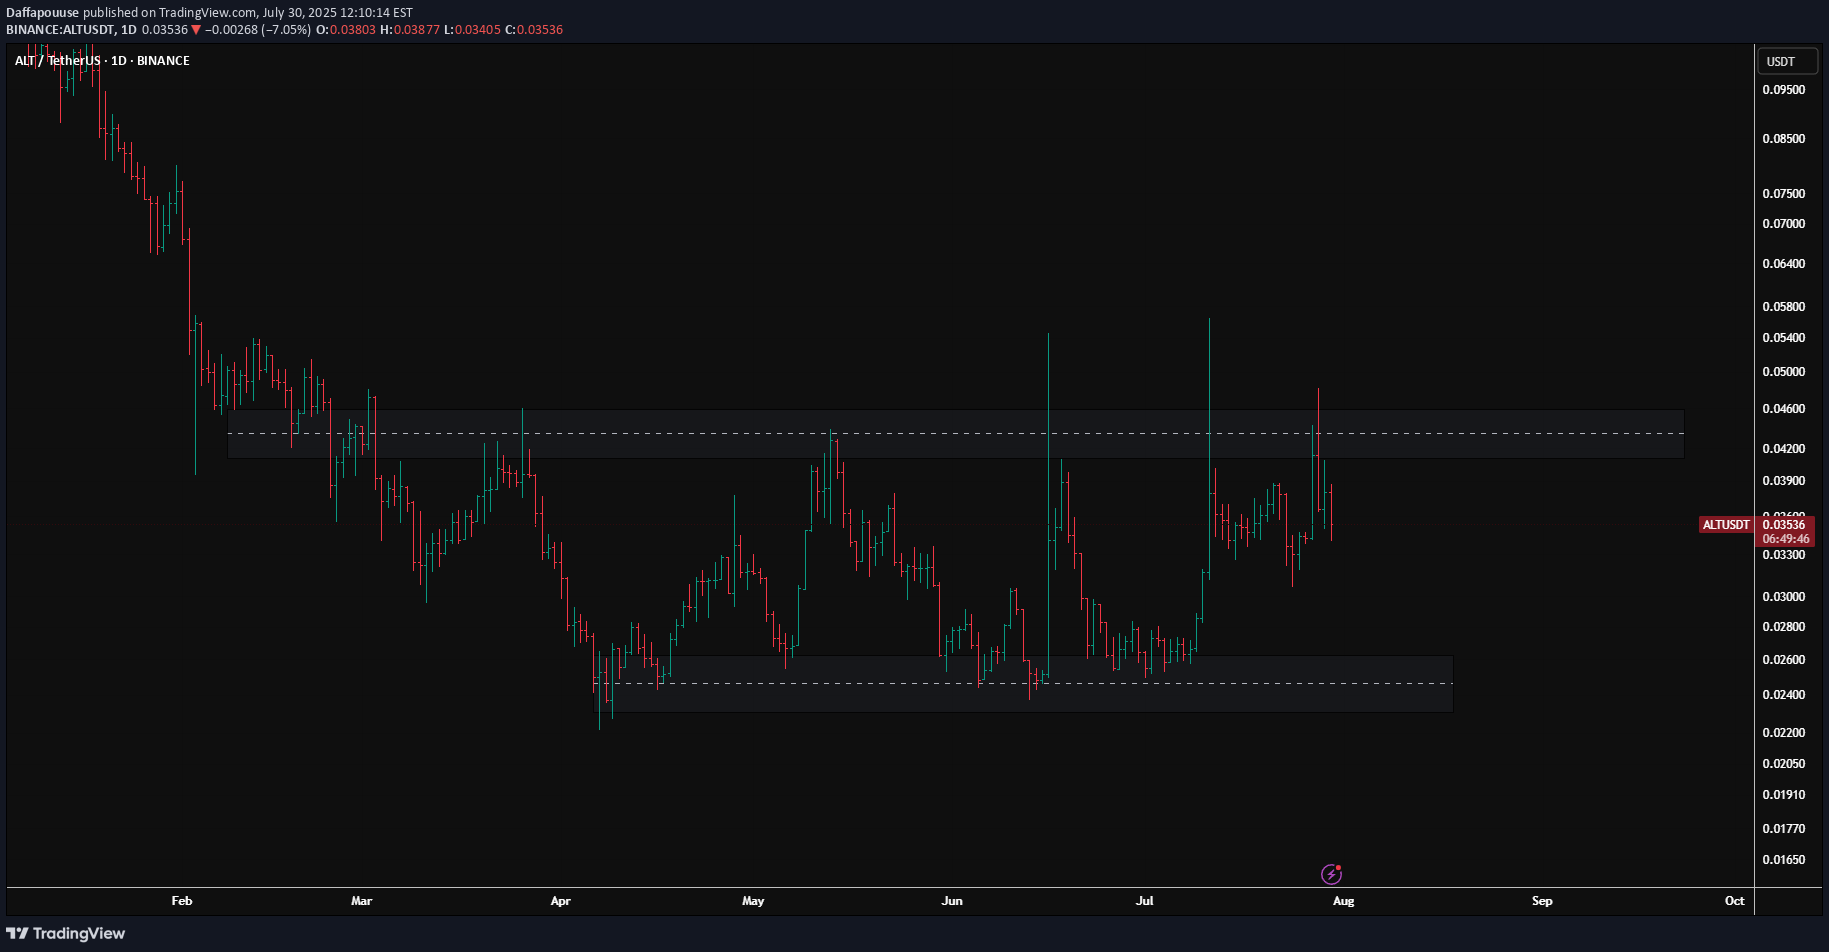This screenshot has width=1829, height=952.
Task: Click the 0.05400 price axis label
Action: (1784, 338)
